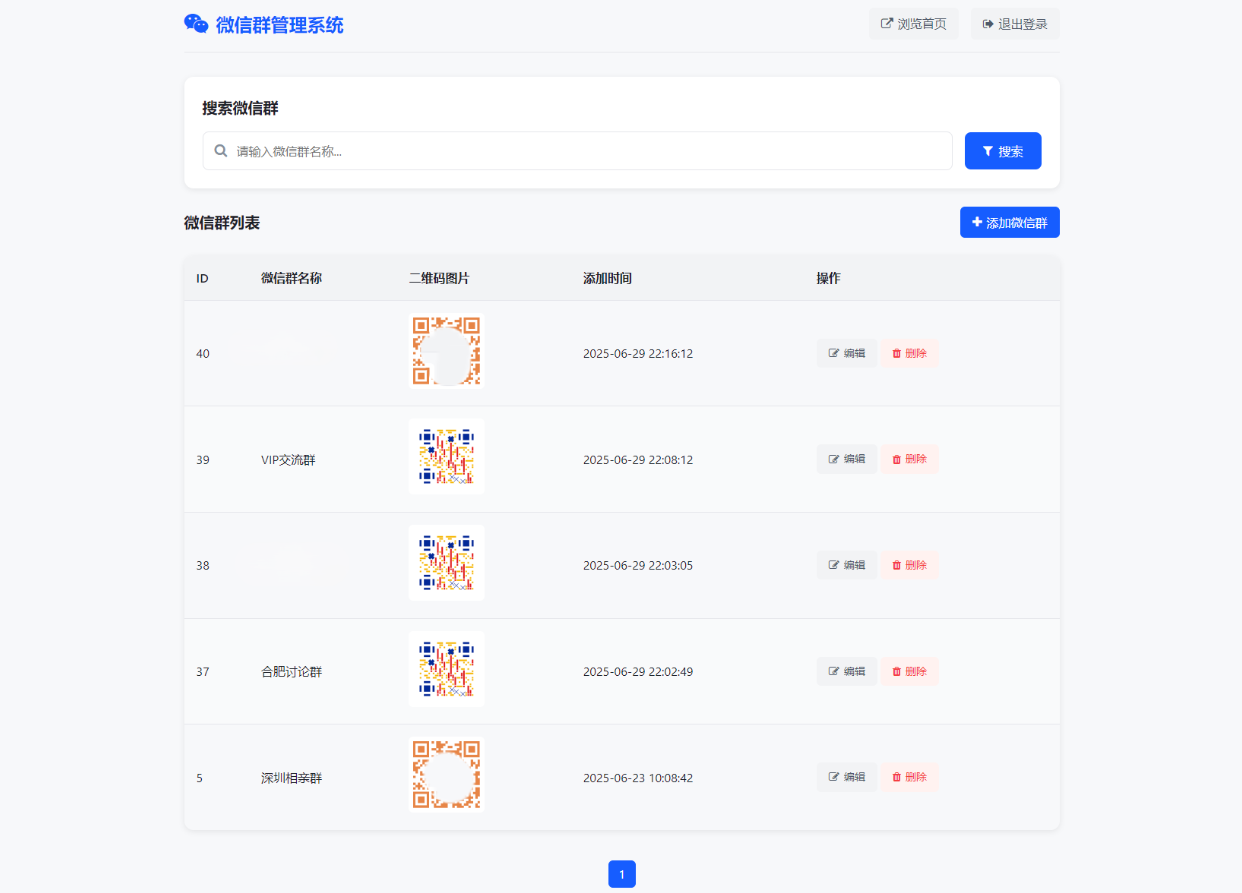Delete the 深圳相亲群 row
1242x893 pixels.
[x=910, y=777]
